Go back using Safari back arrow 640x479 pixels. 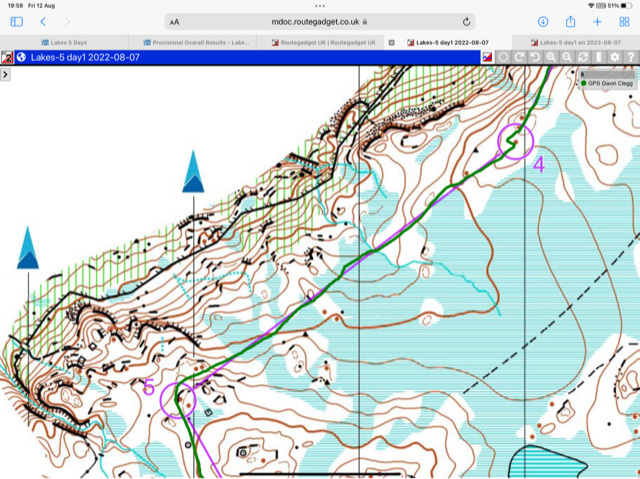tap(43, 21)
